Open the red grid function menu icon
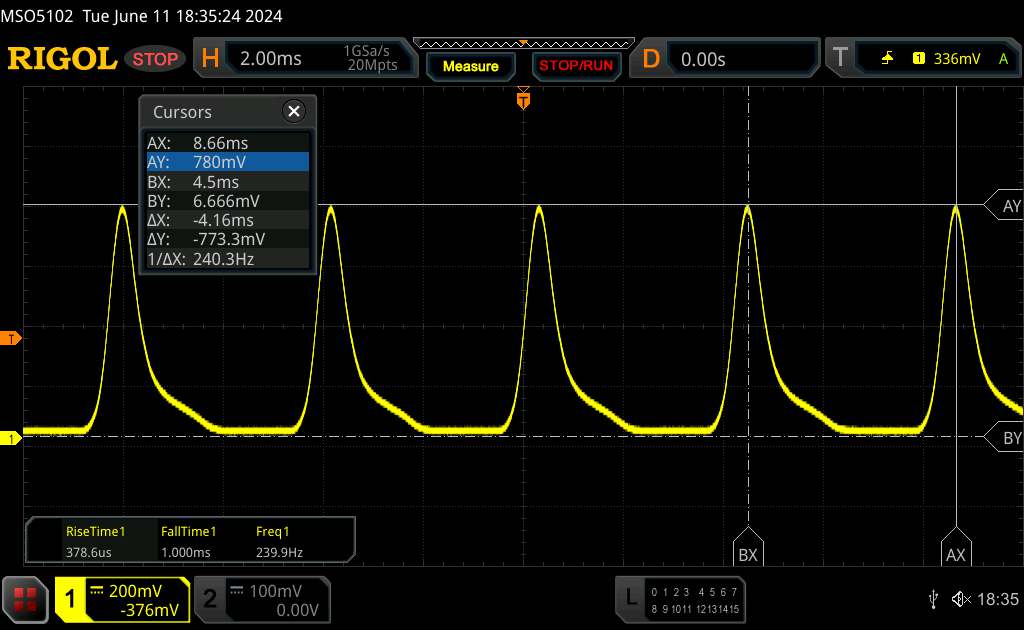The image size is (1024, 630). point(27,599)
